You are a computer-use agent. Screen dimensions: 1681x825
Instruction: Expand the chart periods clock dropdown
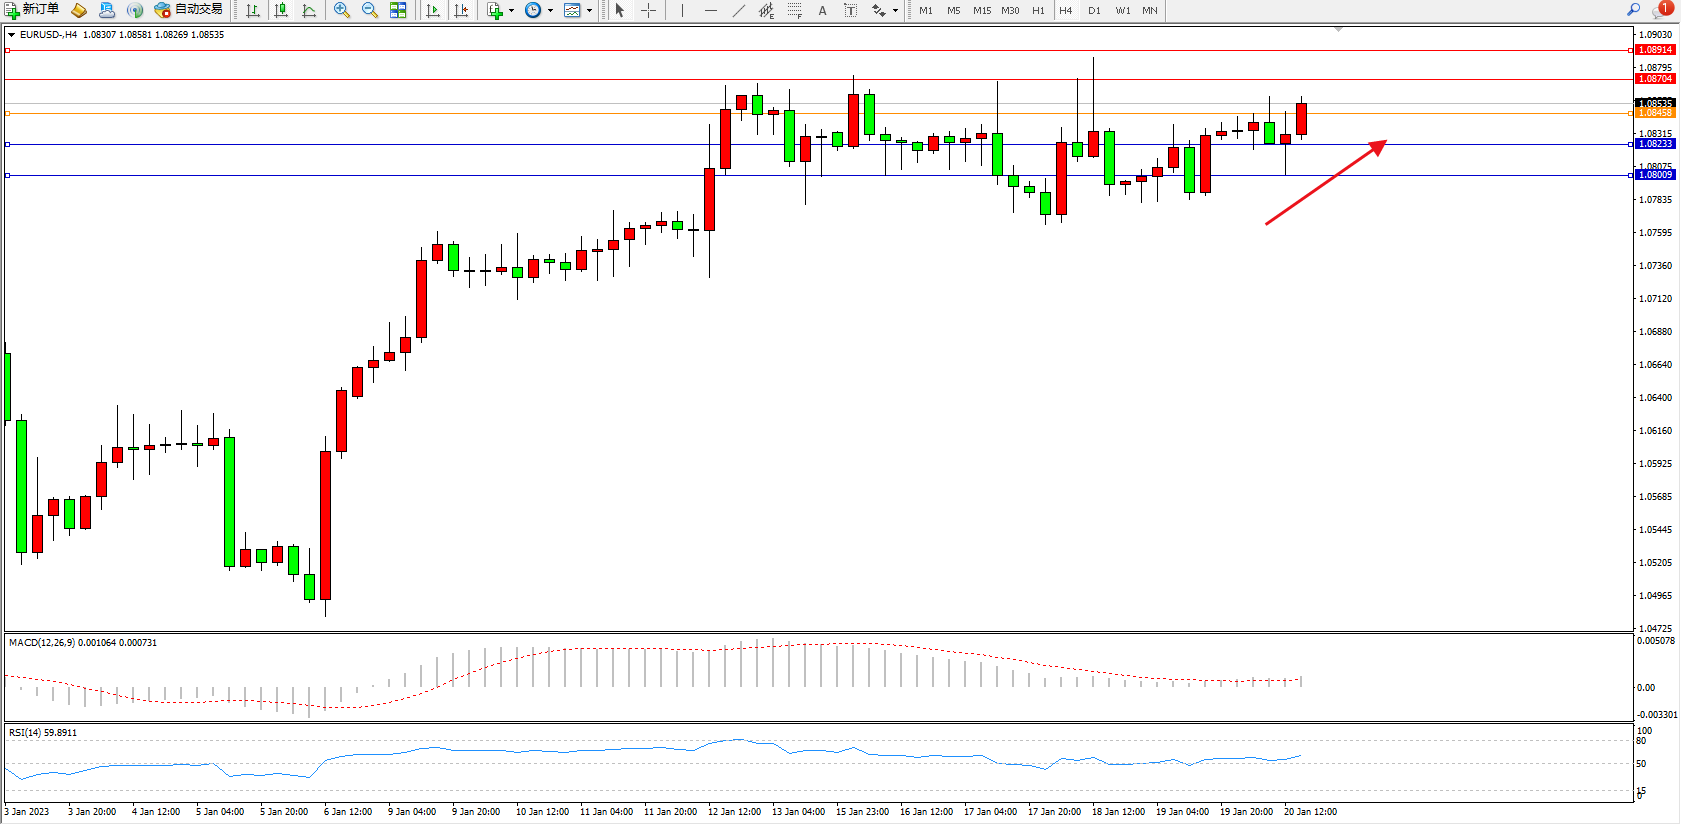(550, 10)
